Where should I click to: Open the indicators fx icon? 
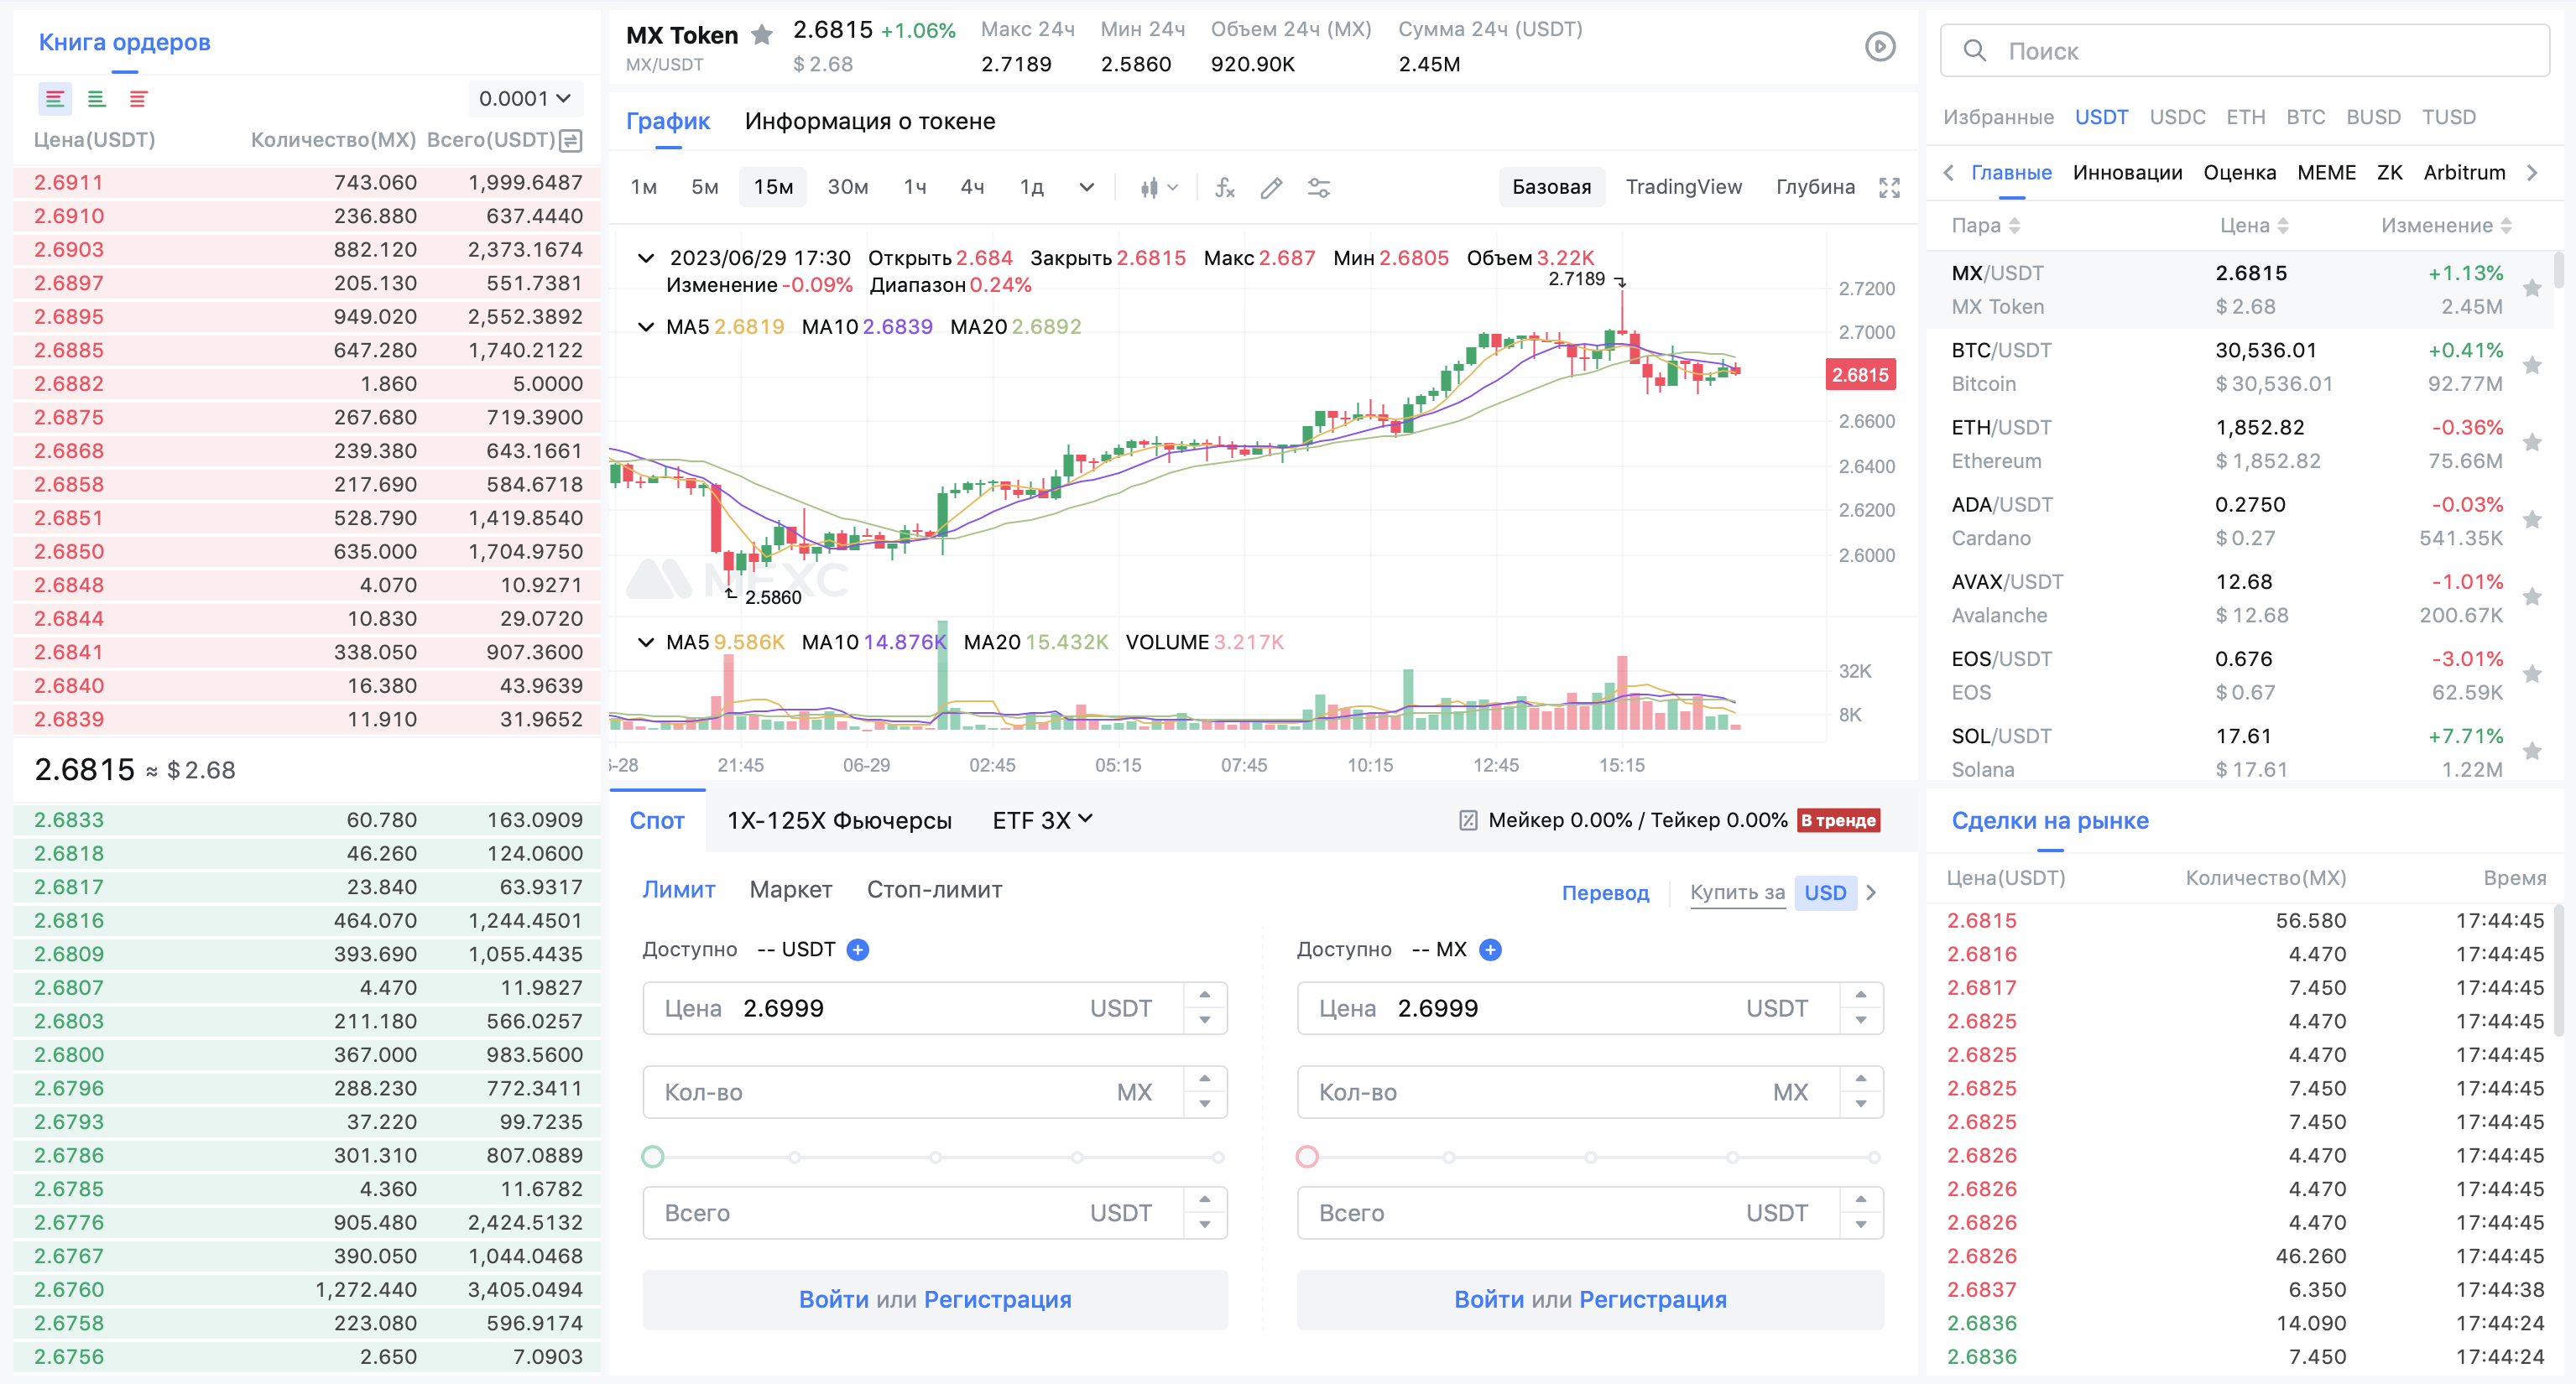[1224, 187]
